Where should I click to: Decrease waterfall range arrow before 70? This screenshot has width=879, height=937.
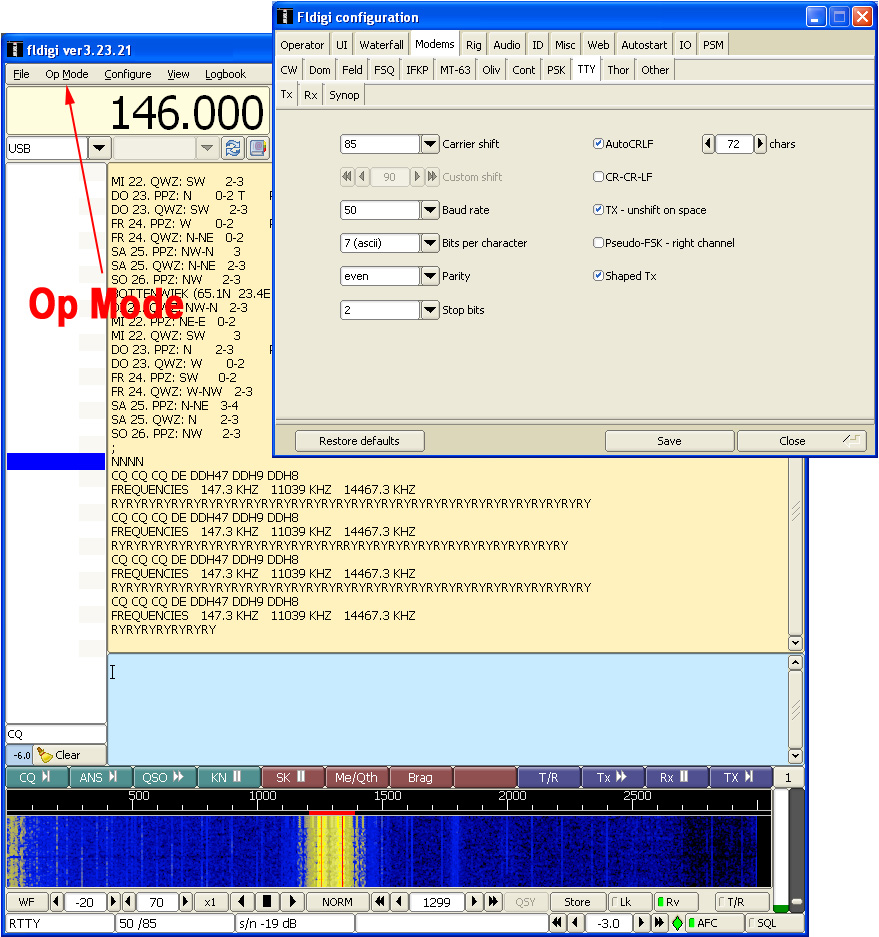(130, 901)
